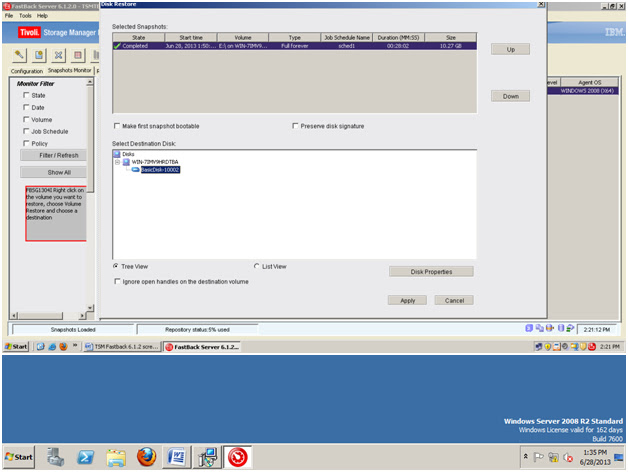Check Preserve disk signature option
The width and height of the screenshot is (628, 472).
click(x=295, y=126)
